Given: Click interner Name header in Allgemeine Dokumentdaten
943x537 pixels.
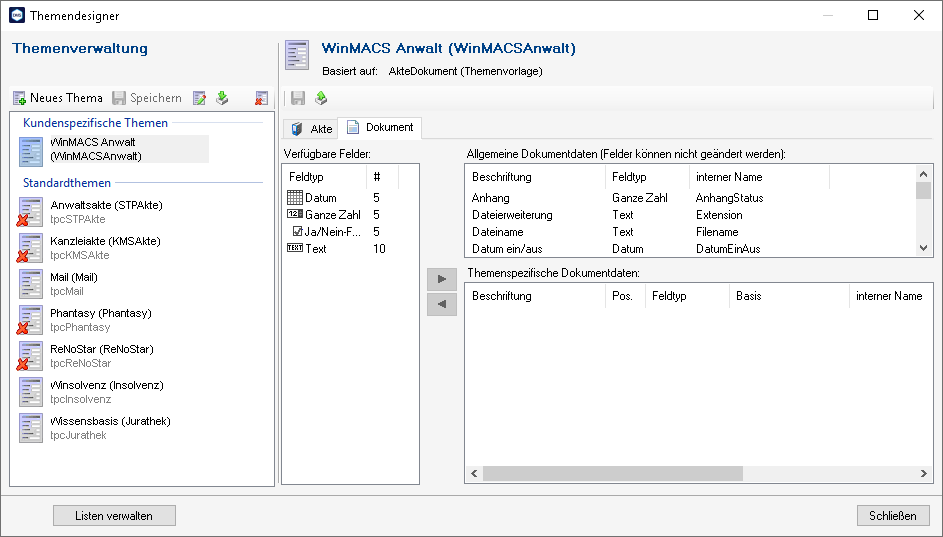Looking at the screenshot, I should pyautogui.click(x=759, y=177).
